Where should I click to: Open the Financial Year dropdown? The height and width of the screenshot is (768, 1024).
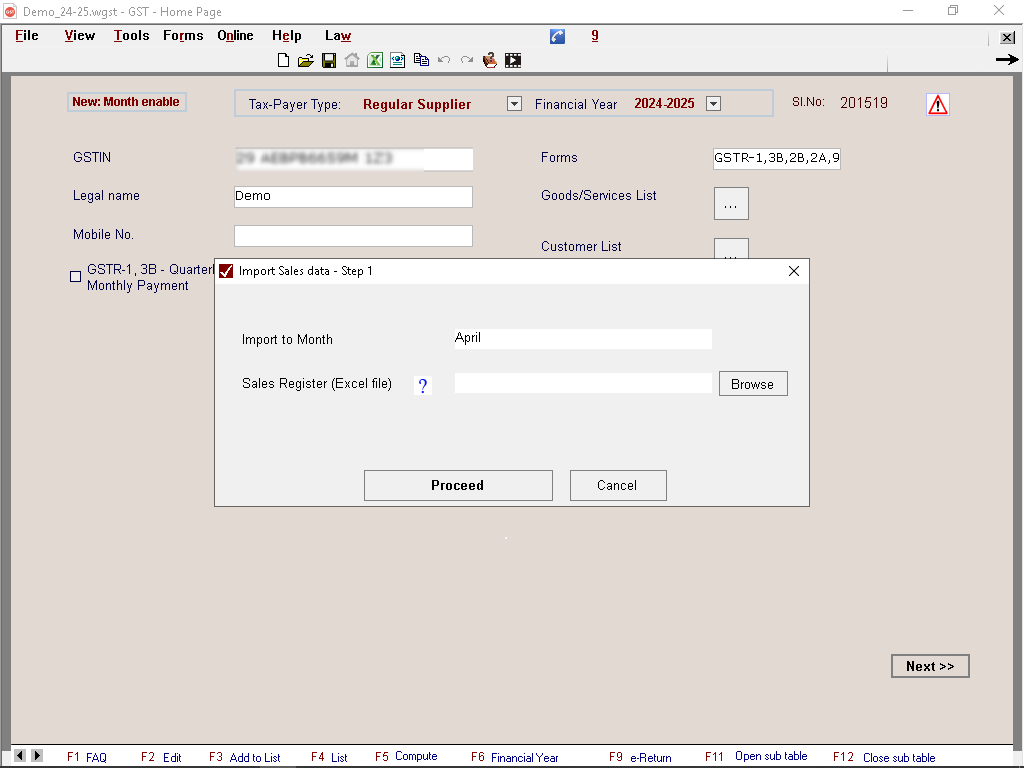click(713, 104)
